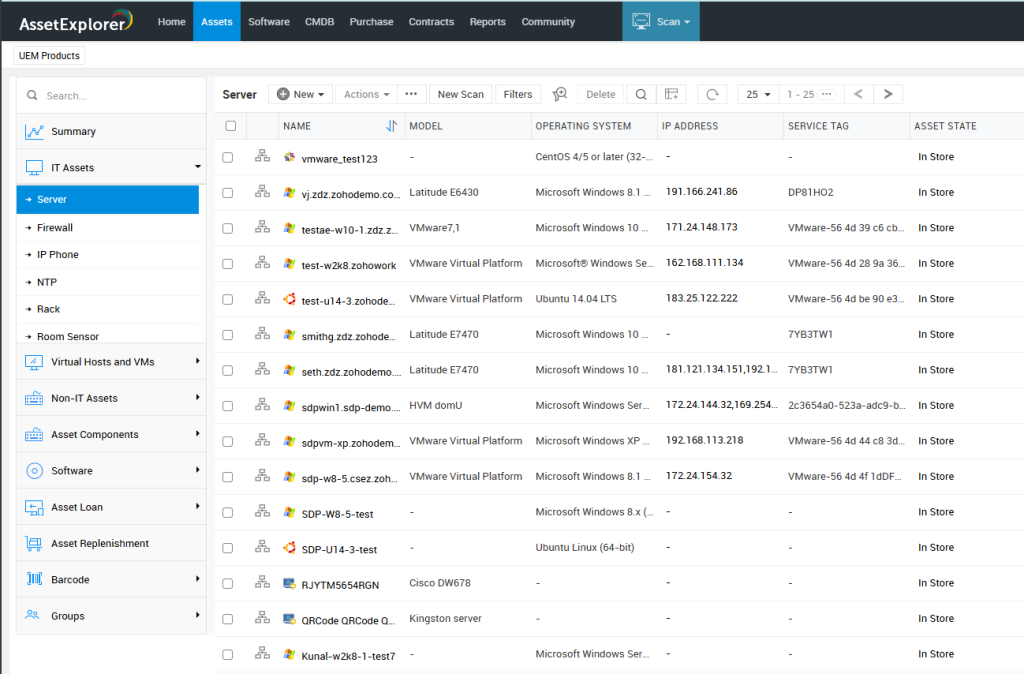
Task: Expand the Virtual Hosts and VMs arrow
Action: tap(197, 361)
